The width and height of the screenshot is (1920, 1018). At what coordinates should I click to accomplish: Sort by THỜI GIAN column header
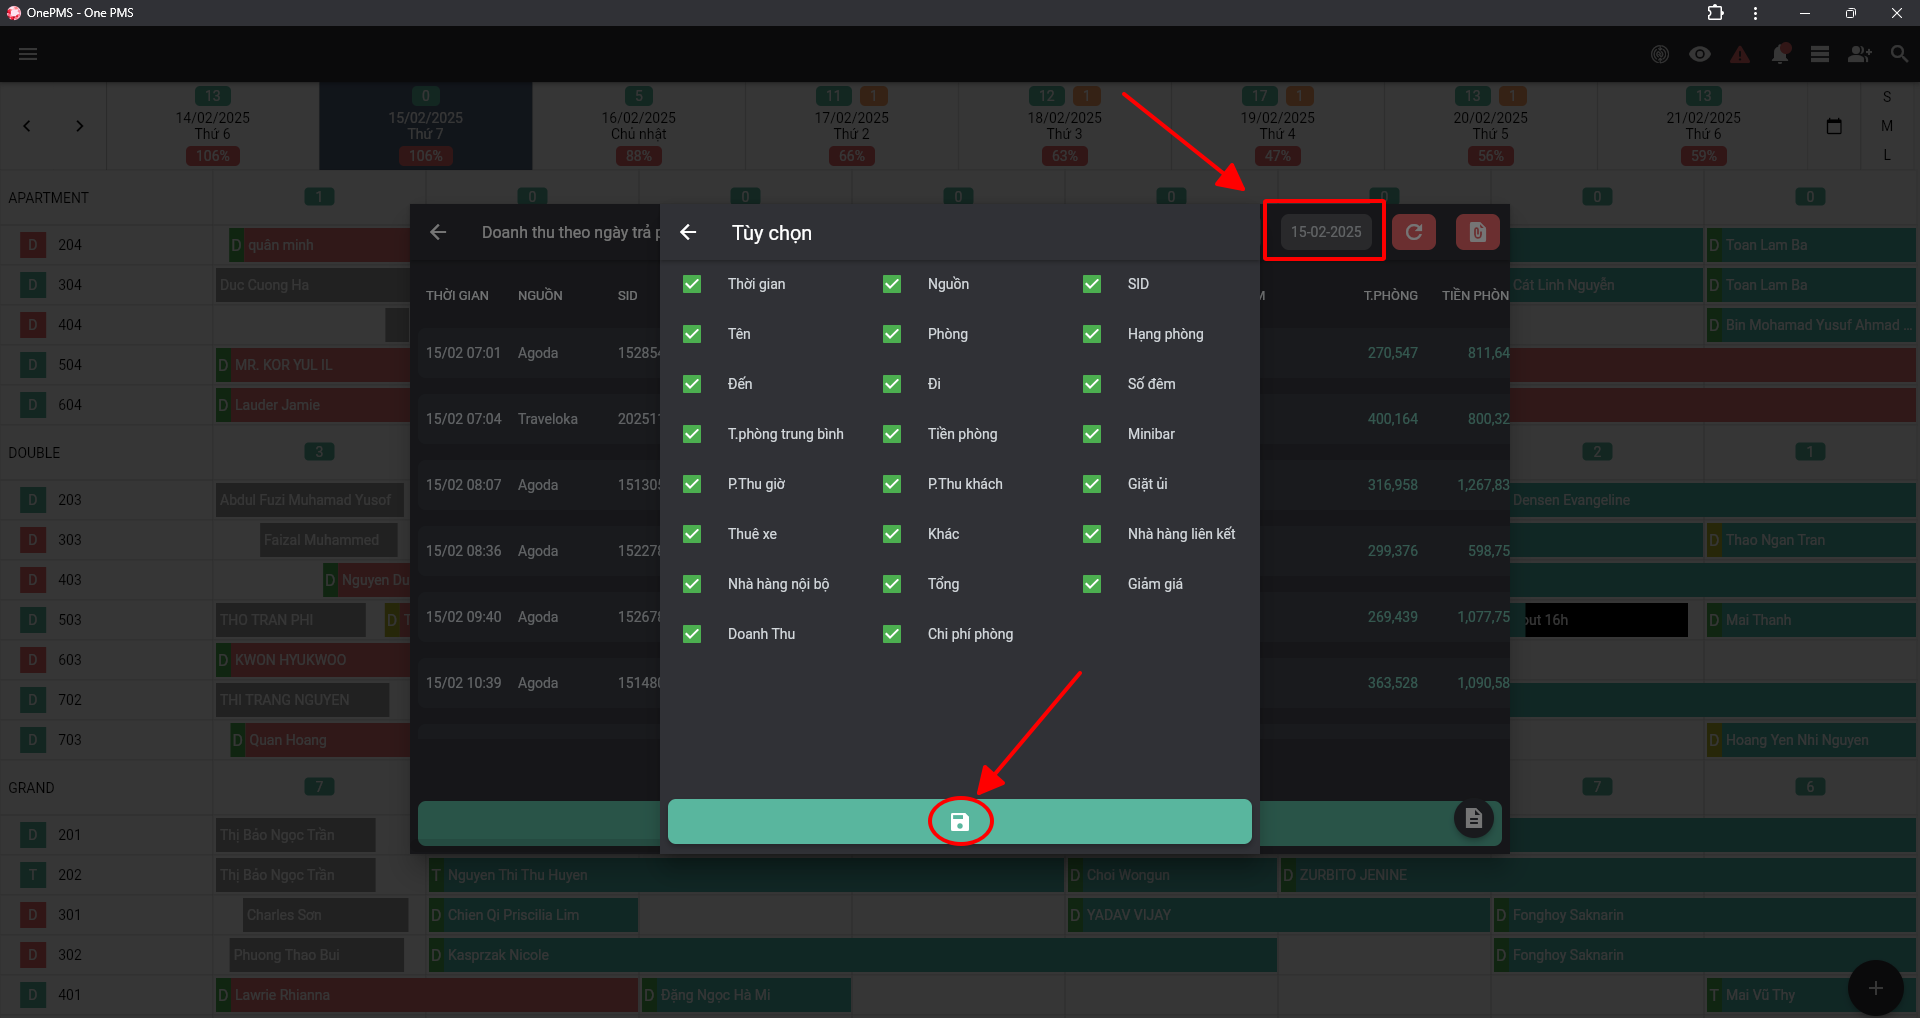click(457, 296)
